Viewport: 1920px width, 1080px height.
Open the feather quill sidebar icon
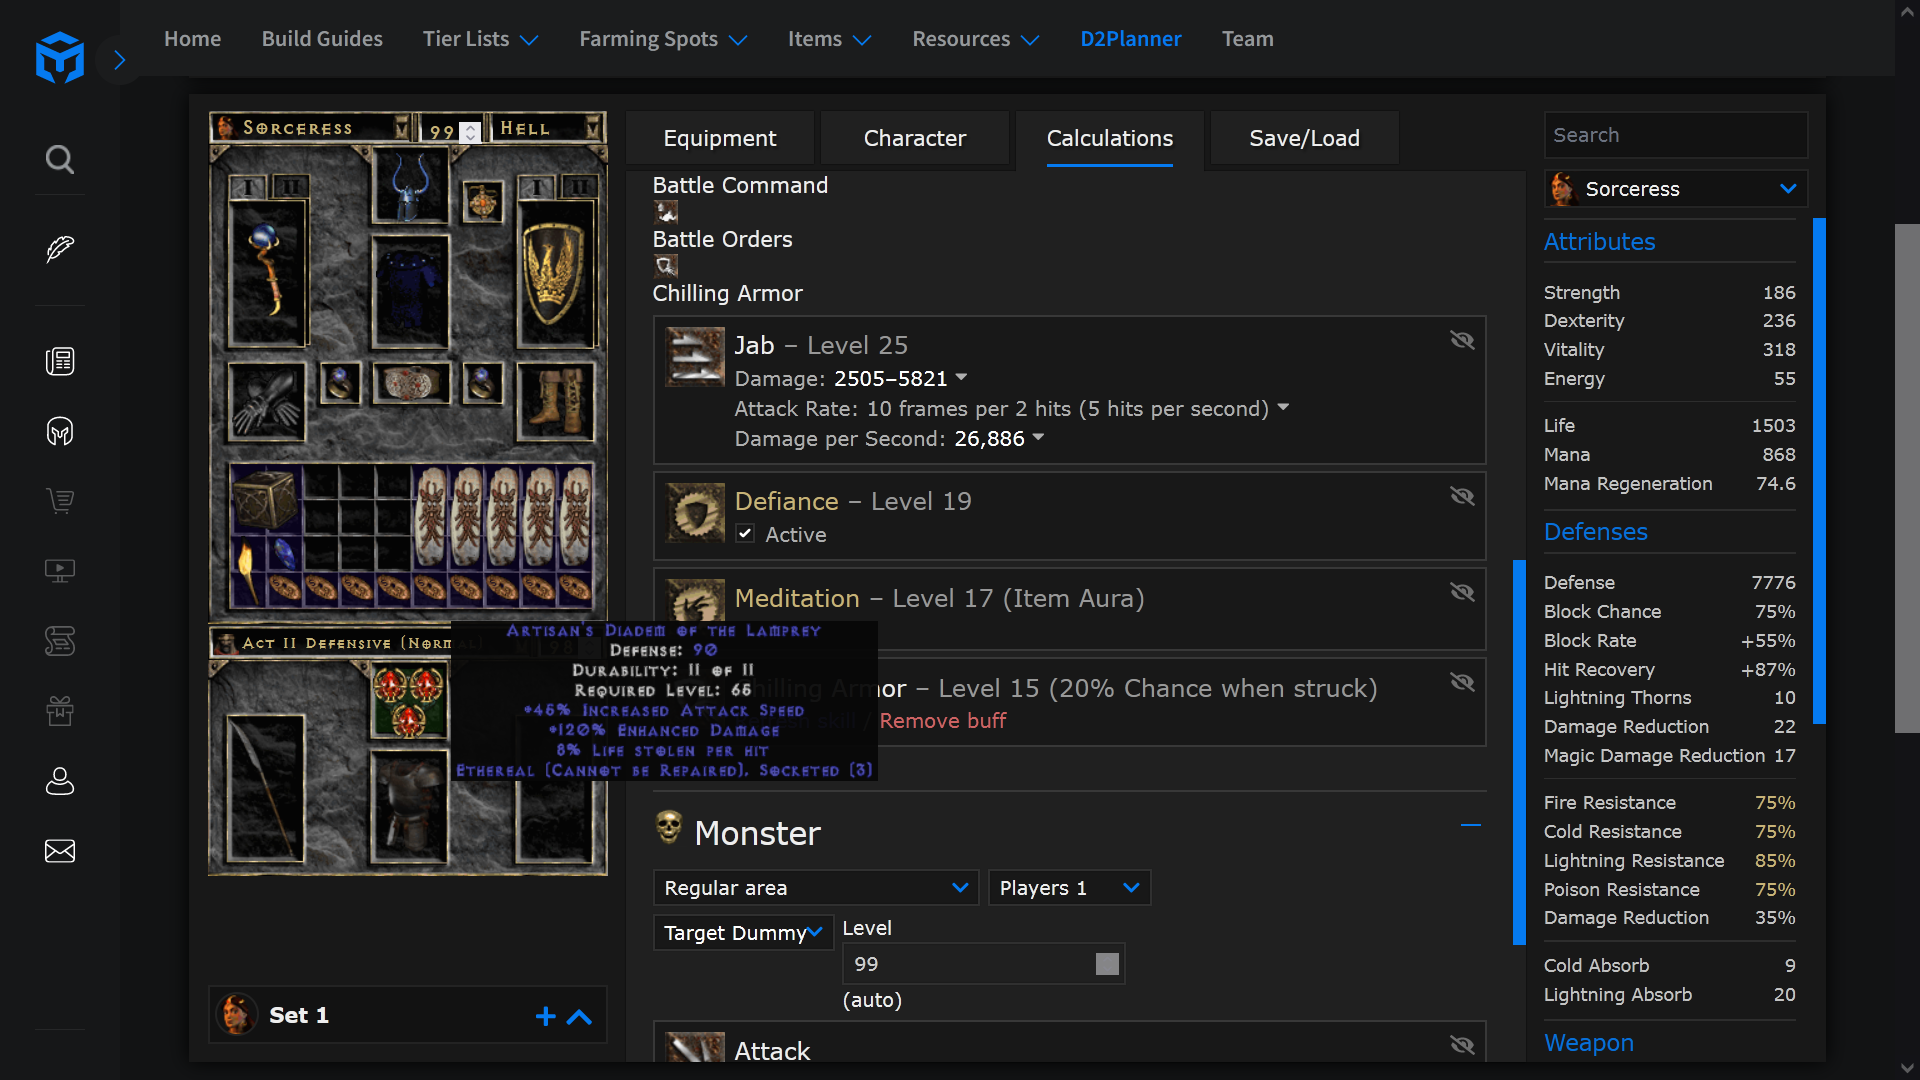coord(60,249)
